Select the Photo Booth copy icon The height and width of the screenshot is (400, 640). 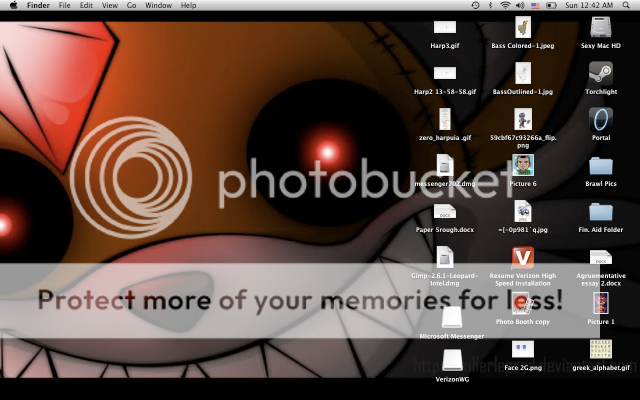coord(523,304)
